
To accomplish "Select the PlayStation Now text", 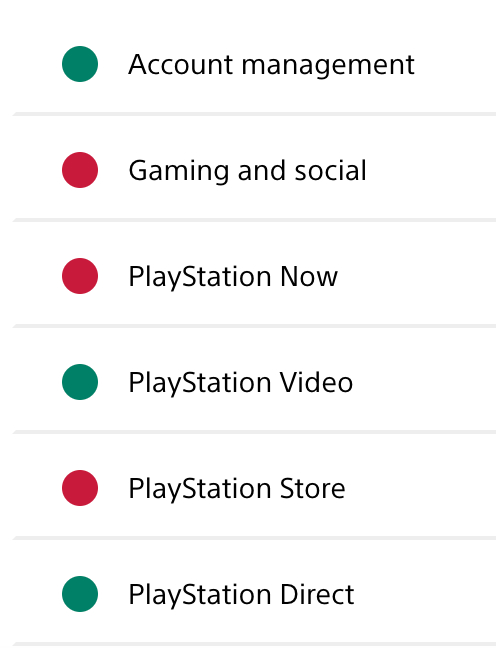I will 233,277.
